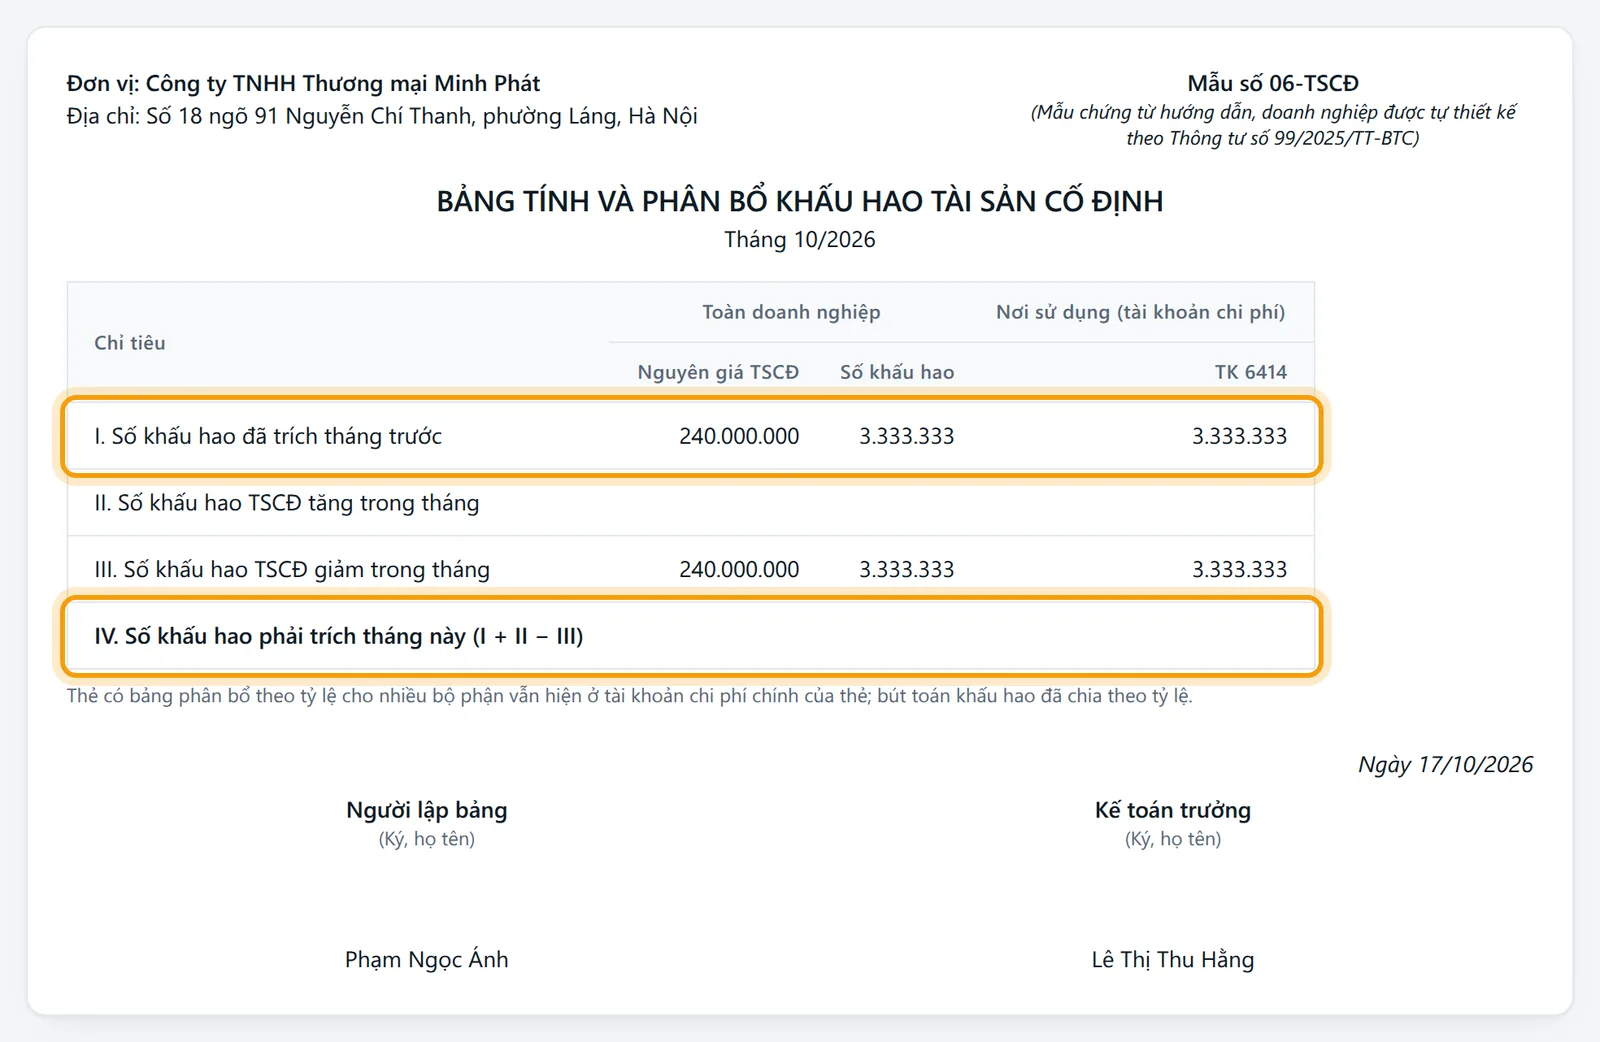1600x1042 pixels.
Task: Click the chief accountant name 'Lê Thị Thu Hằng'
Action: 1173,960
